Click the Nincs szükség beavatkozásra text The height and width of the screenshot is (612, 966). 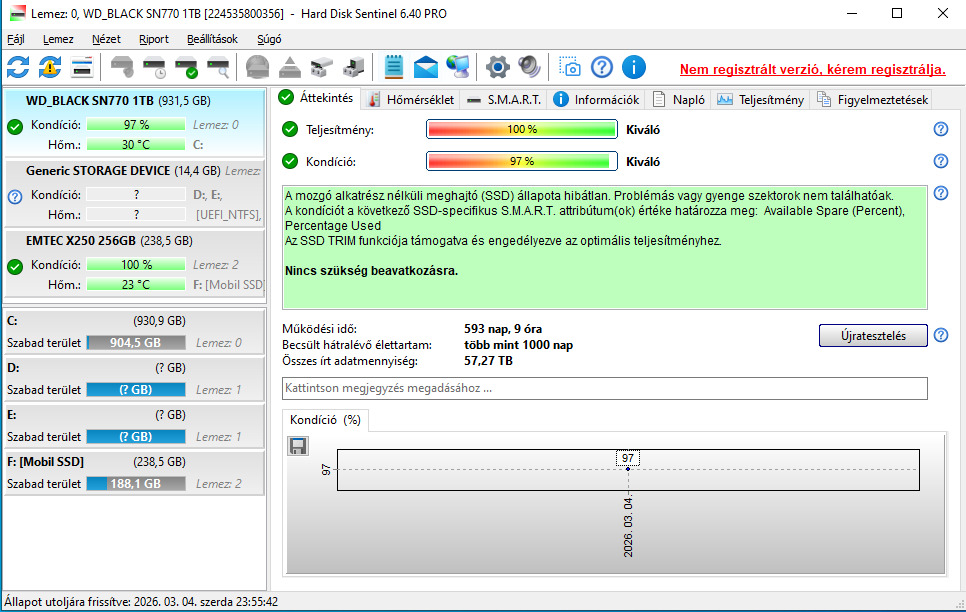(371, 271)
